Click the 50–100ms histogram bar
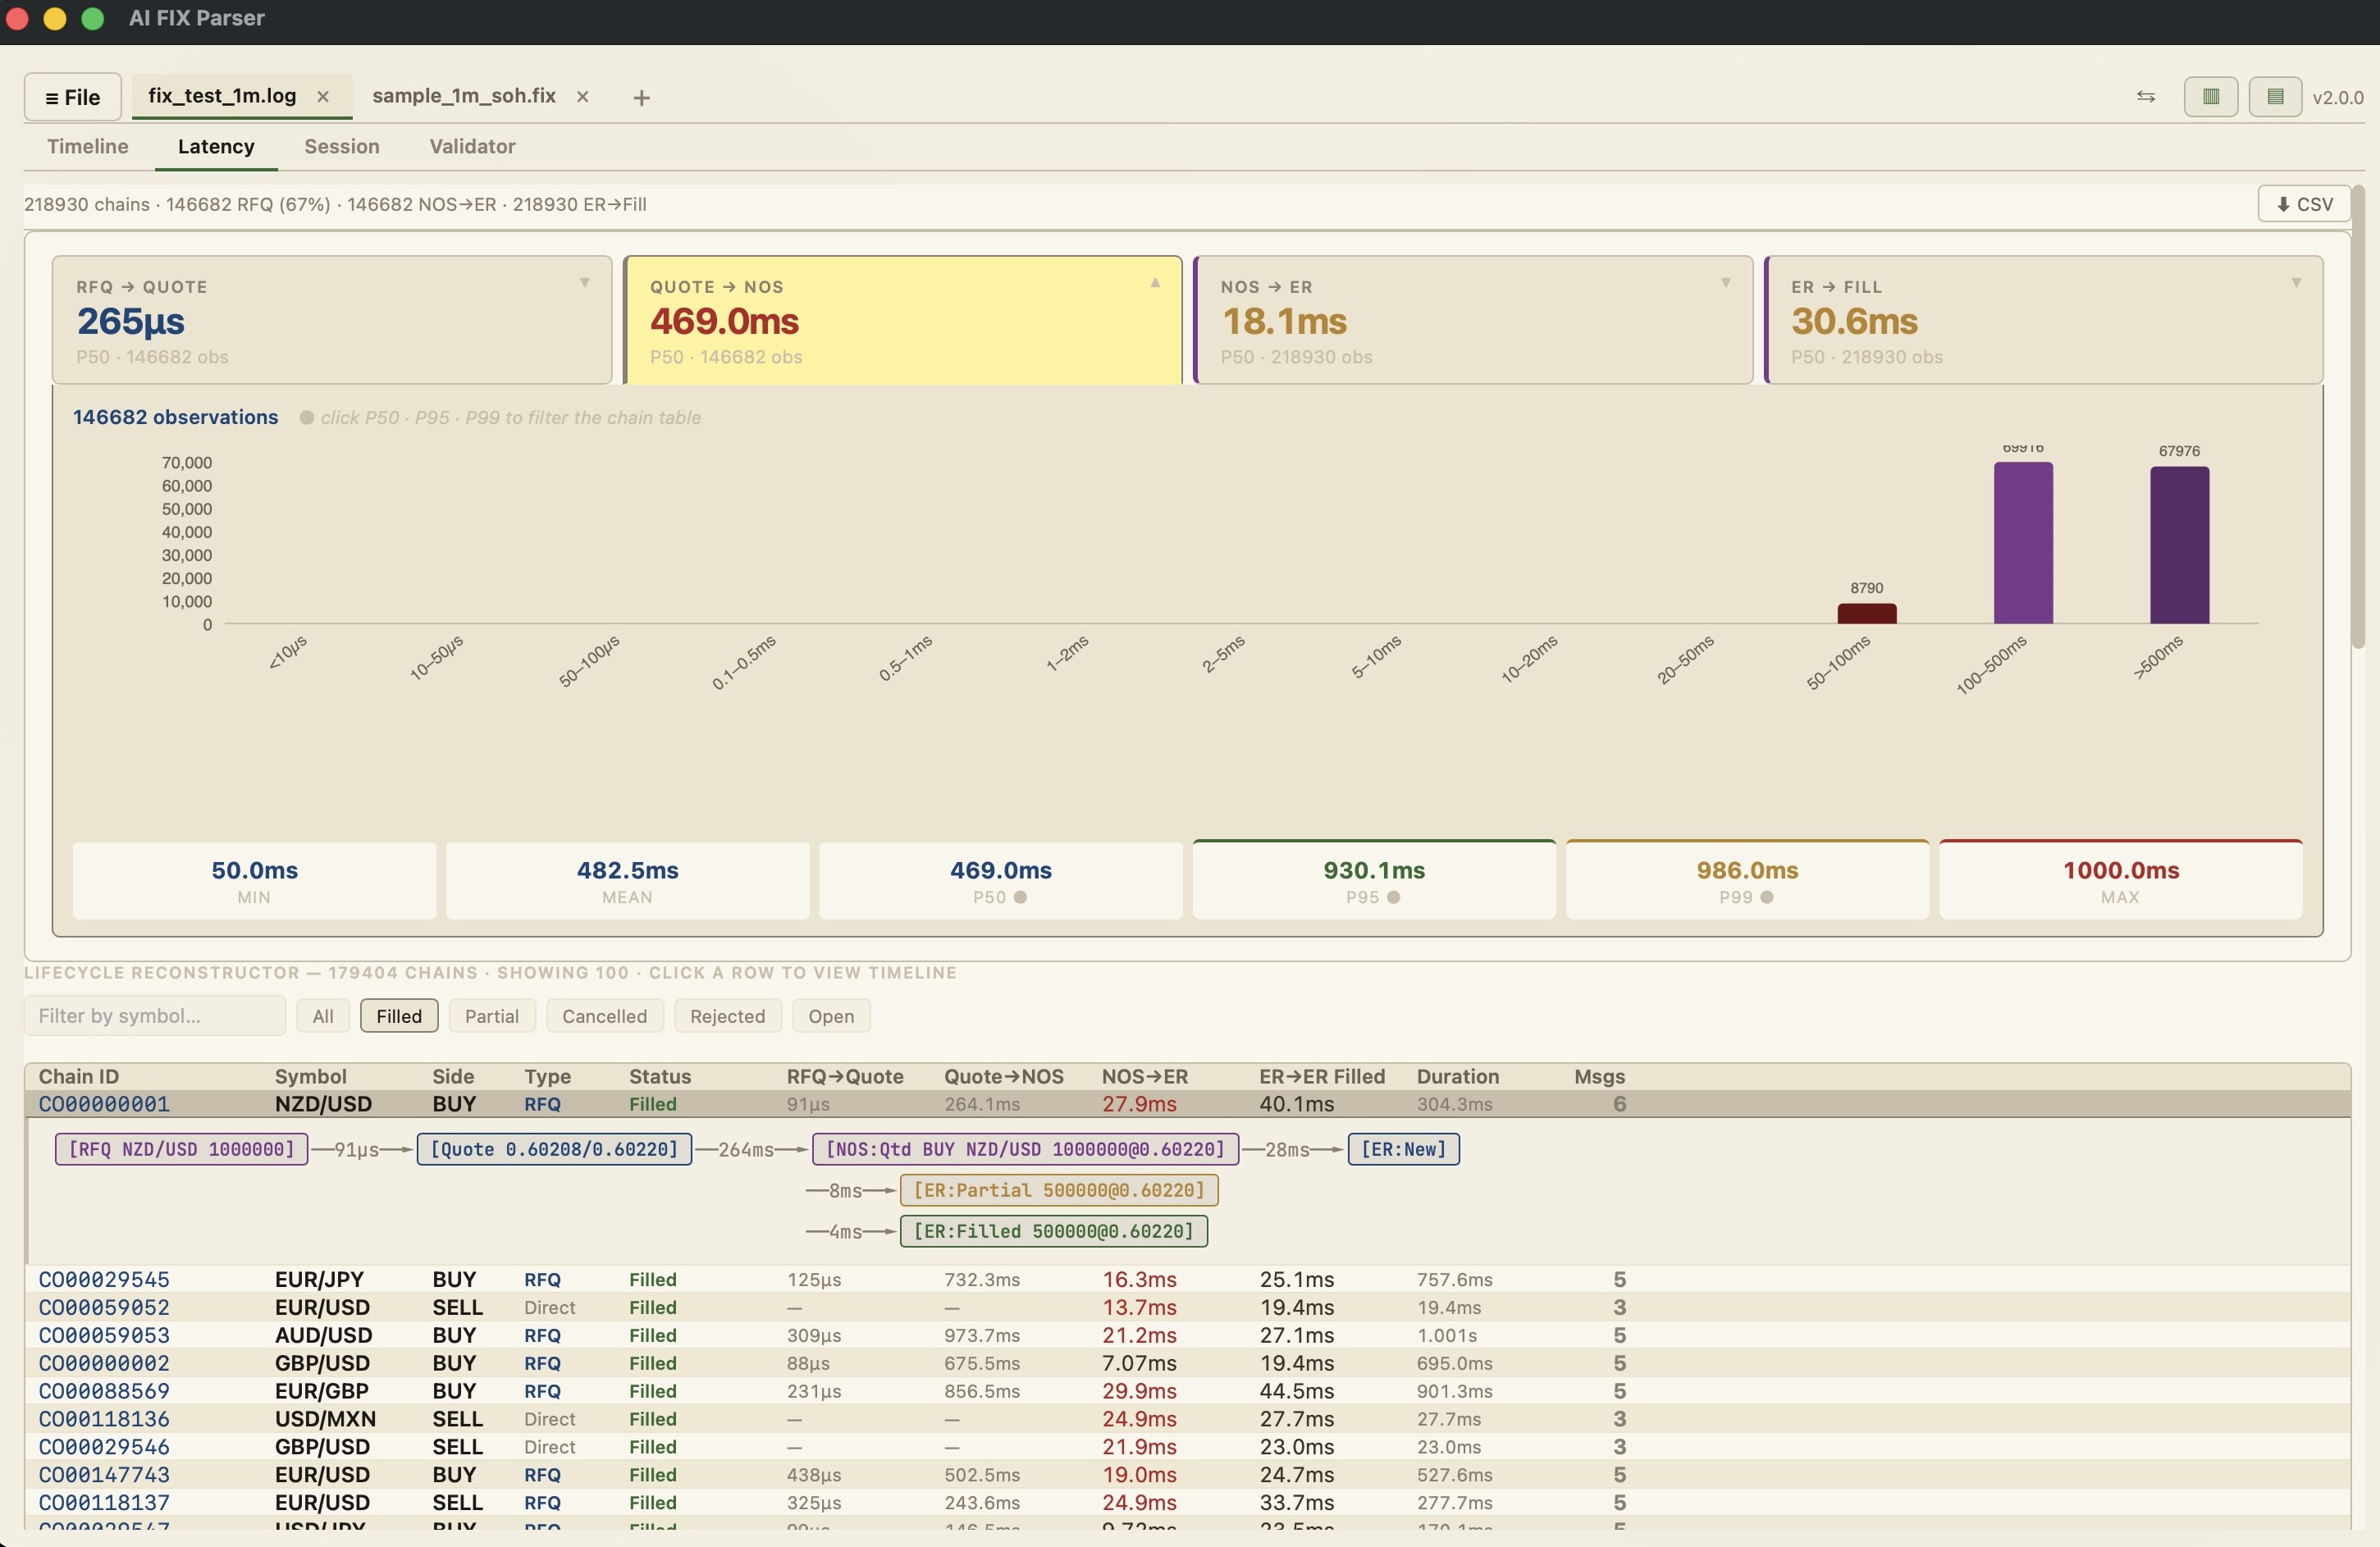Viewport: 2380px width, 1547px height. click(x=1867, y=613)
